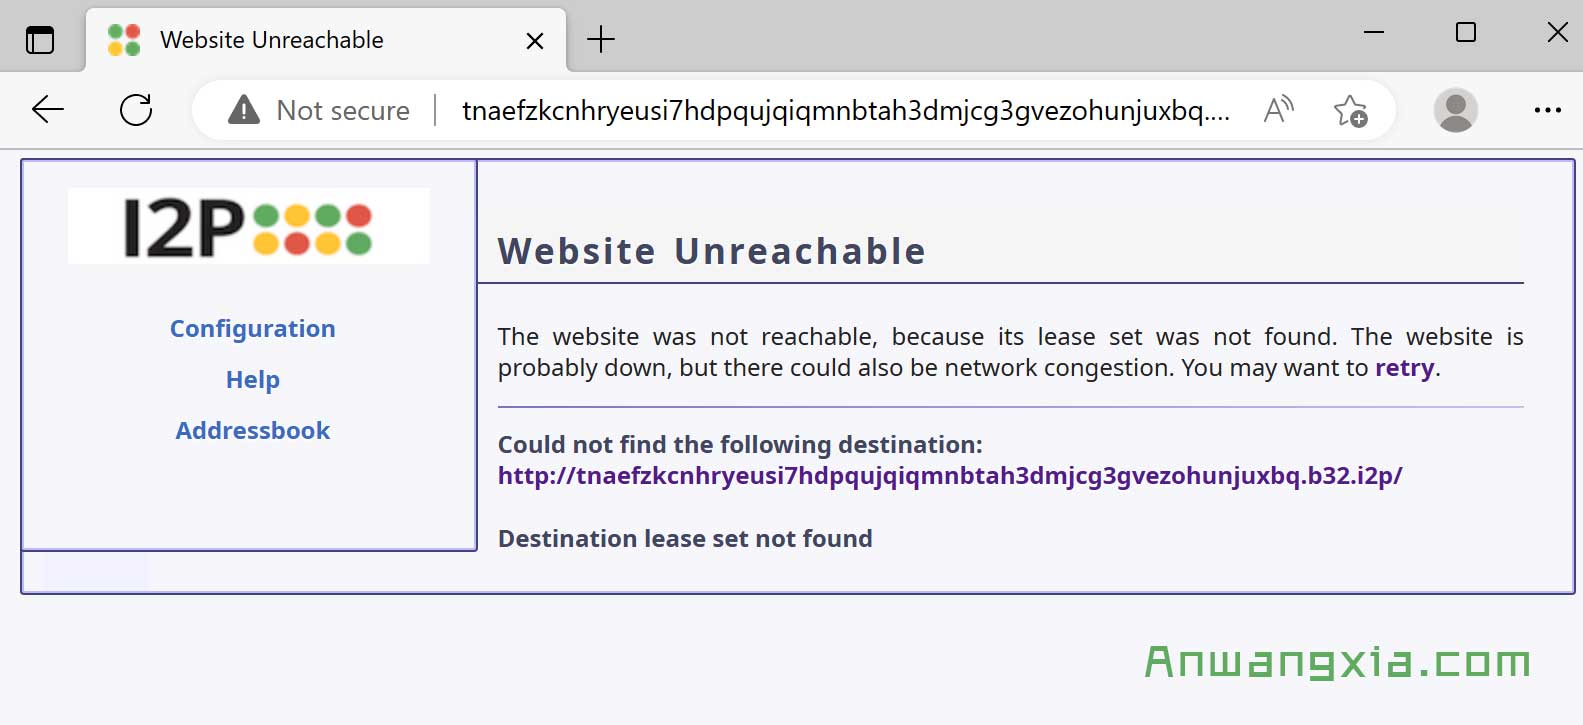1583x725 pixels.
Task: Open the Addressbook link
Action: click(253, 431)
